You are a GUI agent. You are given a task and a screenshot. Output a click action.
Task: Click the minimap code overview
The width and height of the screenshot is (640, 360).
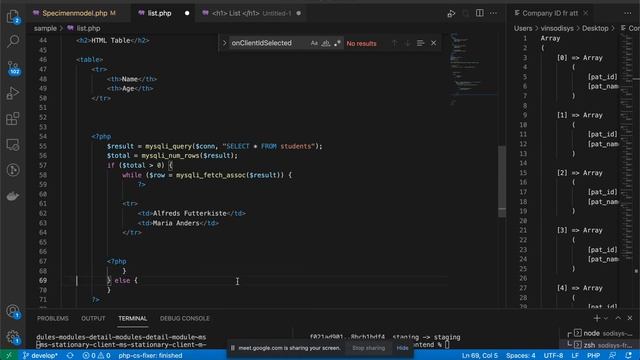click(473, 69)
